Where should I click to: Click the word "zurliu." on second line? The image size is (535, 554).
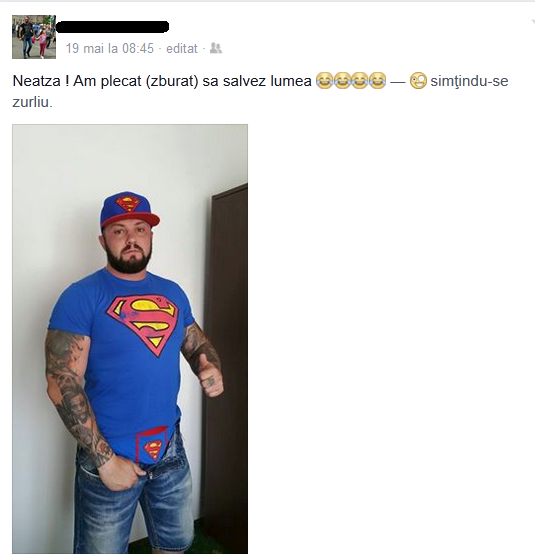(32, 102)
